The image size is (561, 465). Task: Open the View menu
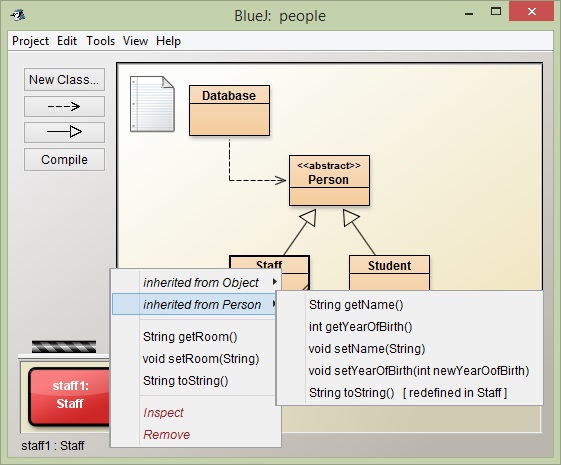tap(135, 41)
